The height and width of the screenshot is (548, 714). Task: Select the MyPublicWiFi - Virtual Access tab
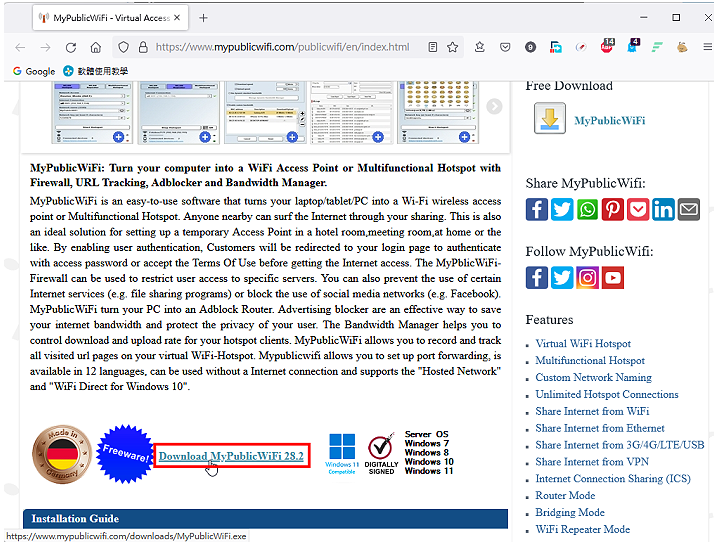(x=110, y=18)
